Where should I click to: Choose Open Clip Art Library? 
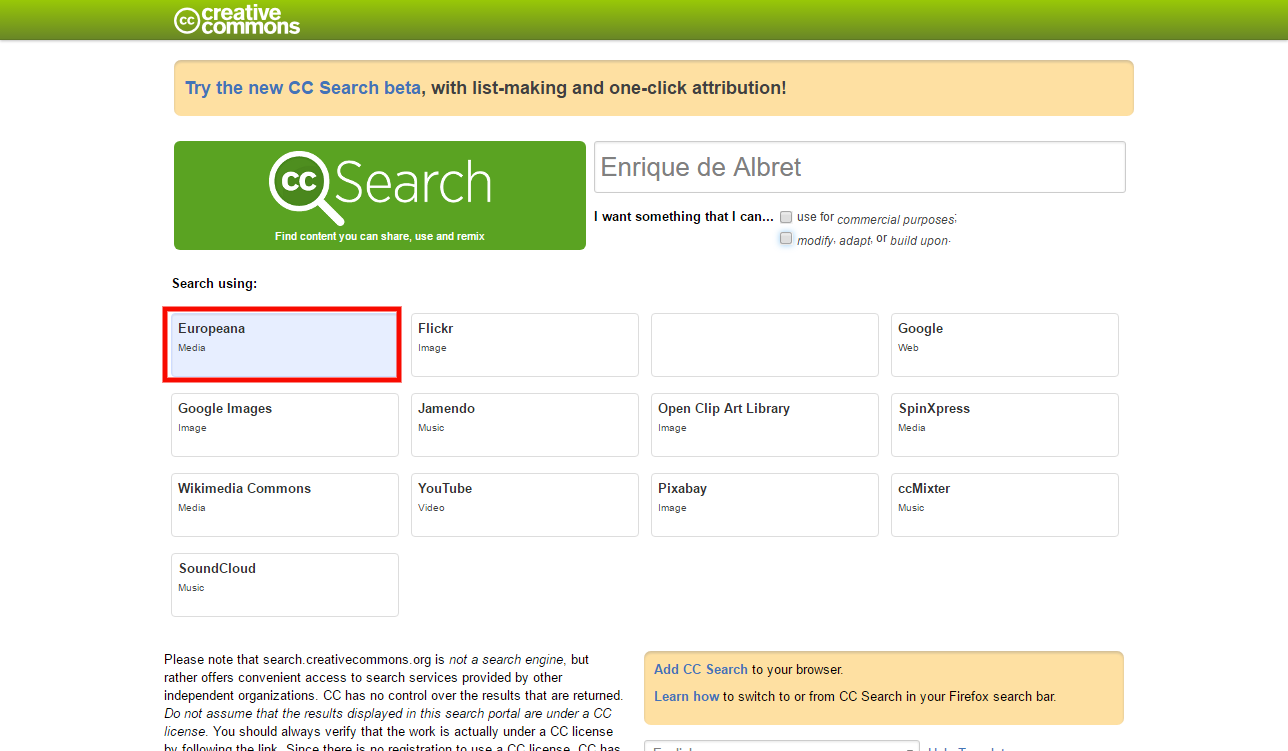765,425
